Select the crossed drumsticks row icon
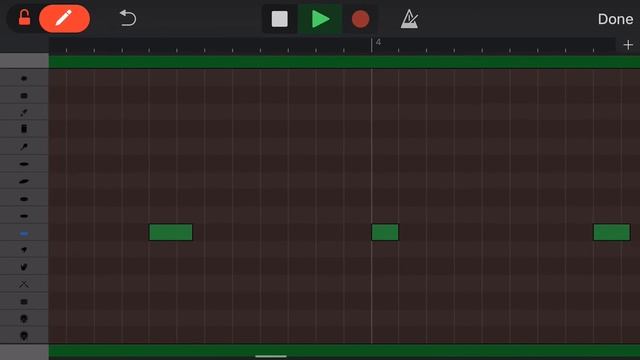 click(24, 284)
